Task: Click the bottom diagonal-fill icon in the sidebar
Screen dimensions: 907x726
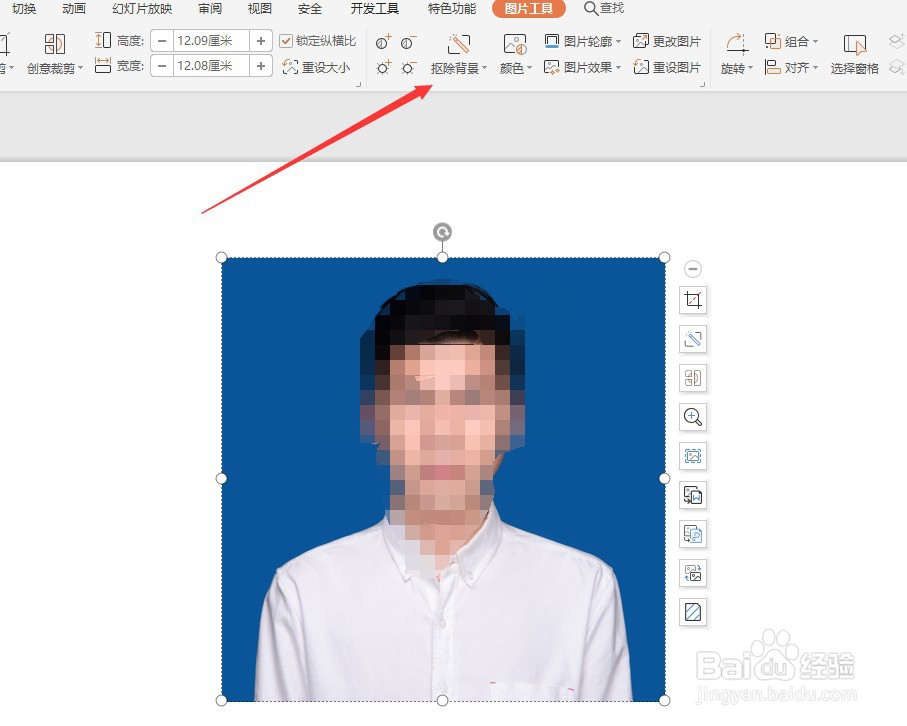Action: pyautogui.click(x=693, y=611)
